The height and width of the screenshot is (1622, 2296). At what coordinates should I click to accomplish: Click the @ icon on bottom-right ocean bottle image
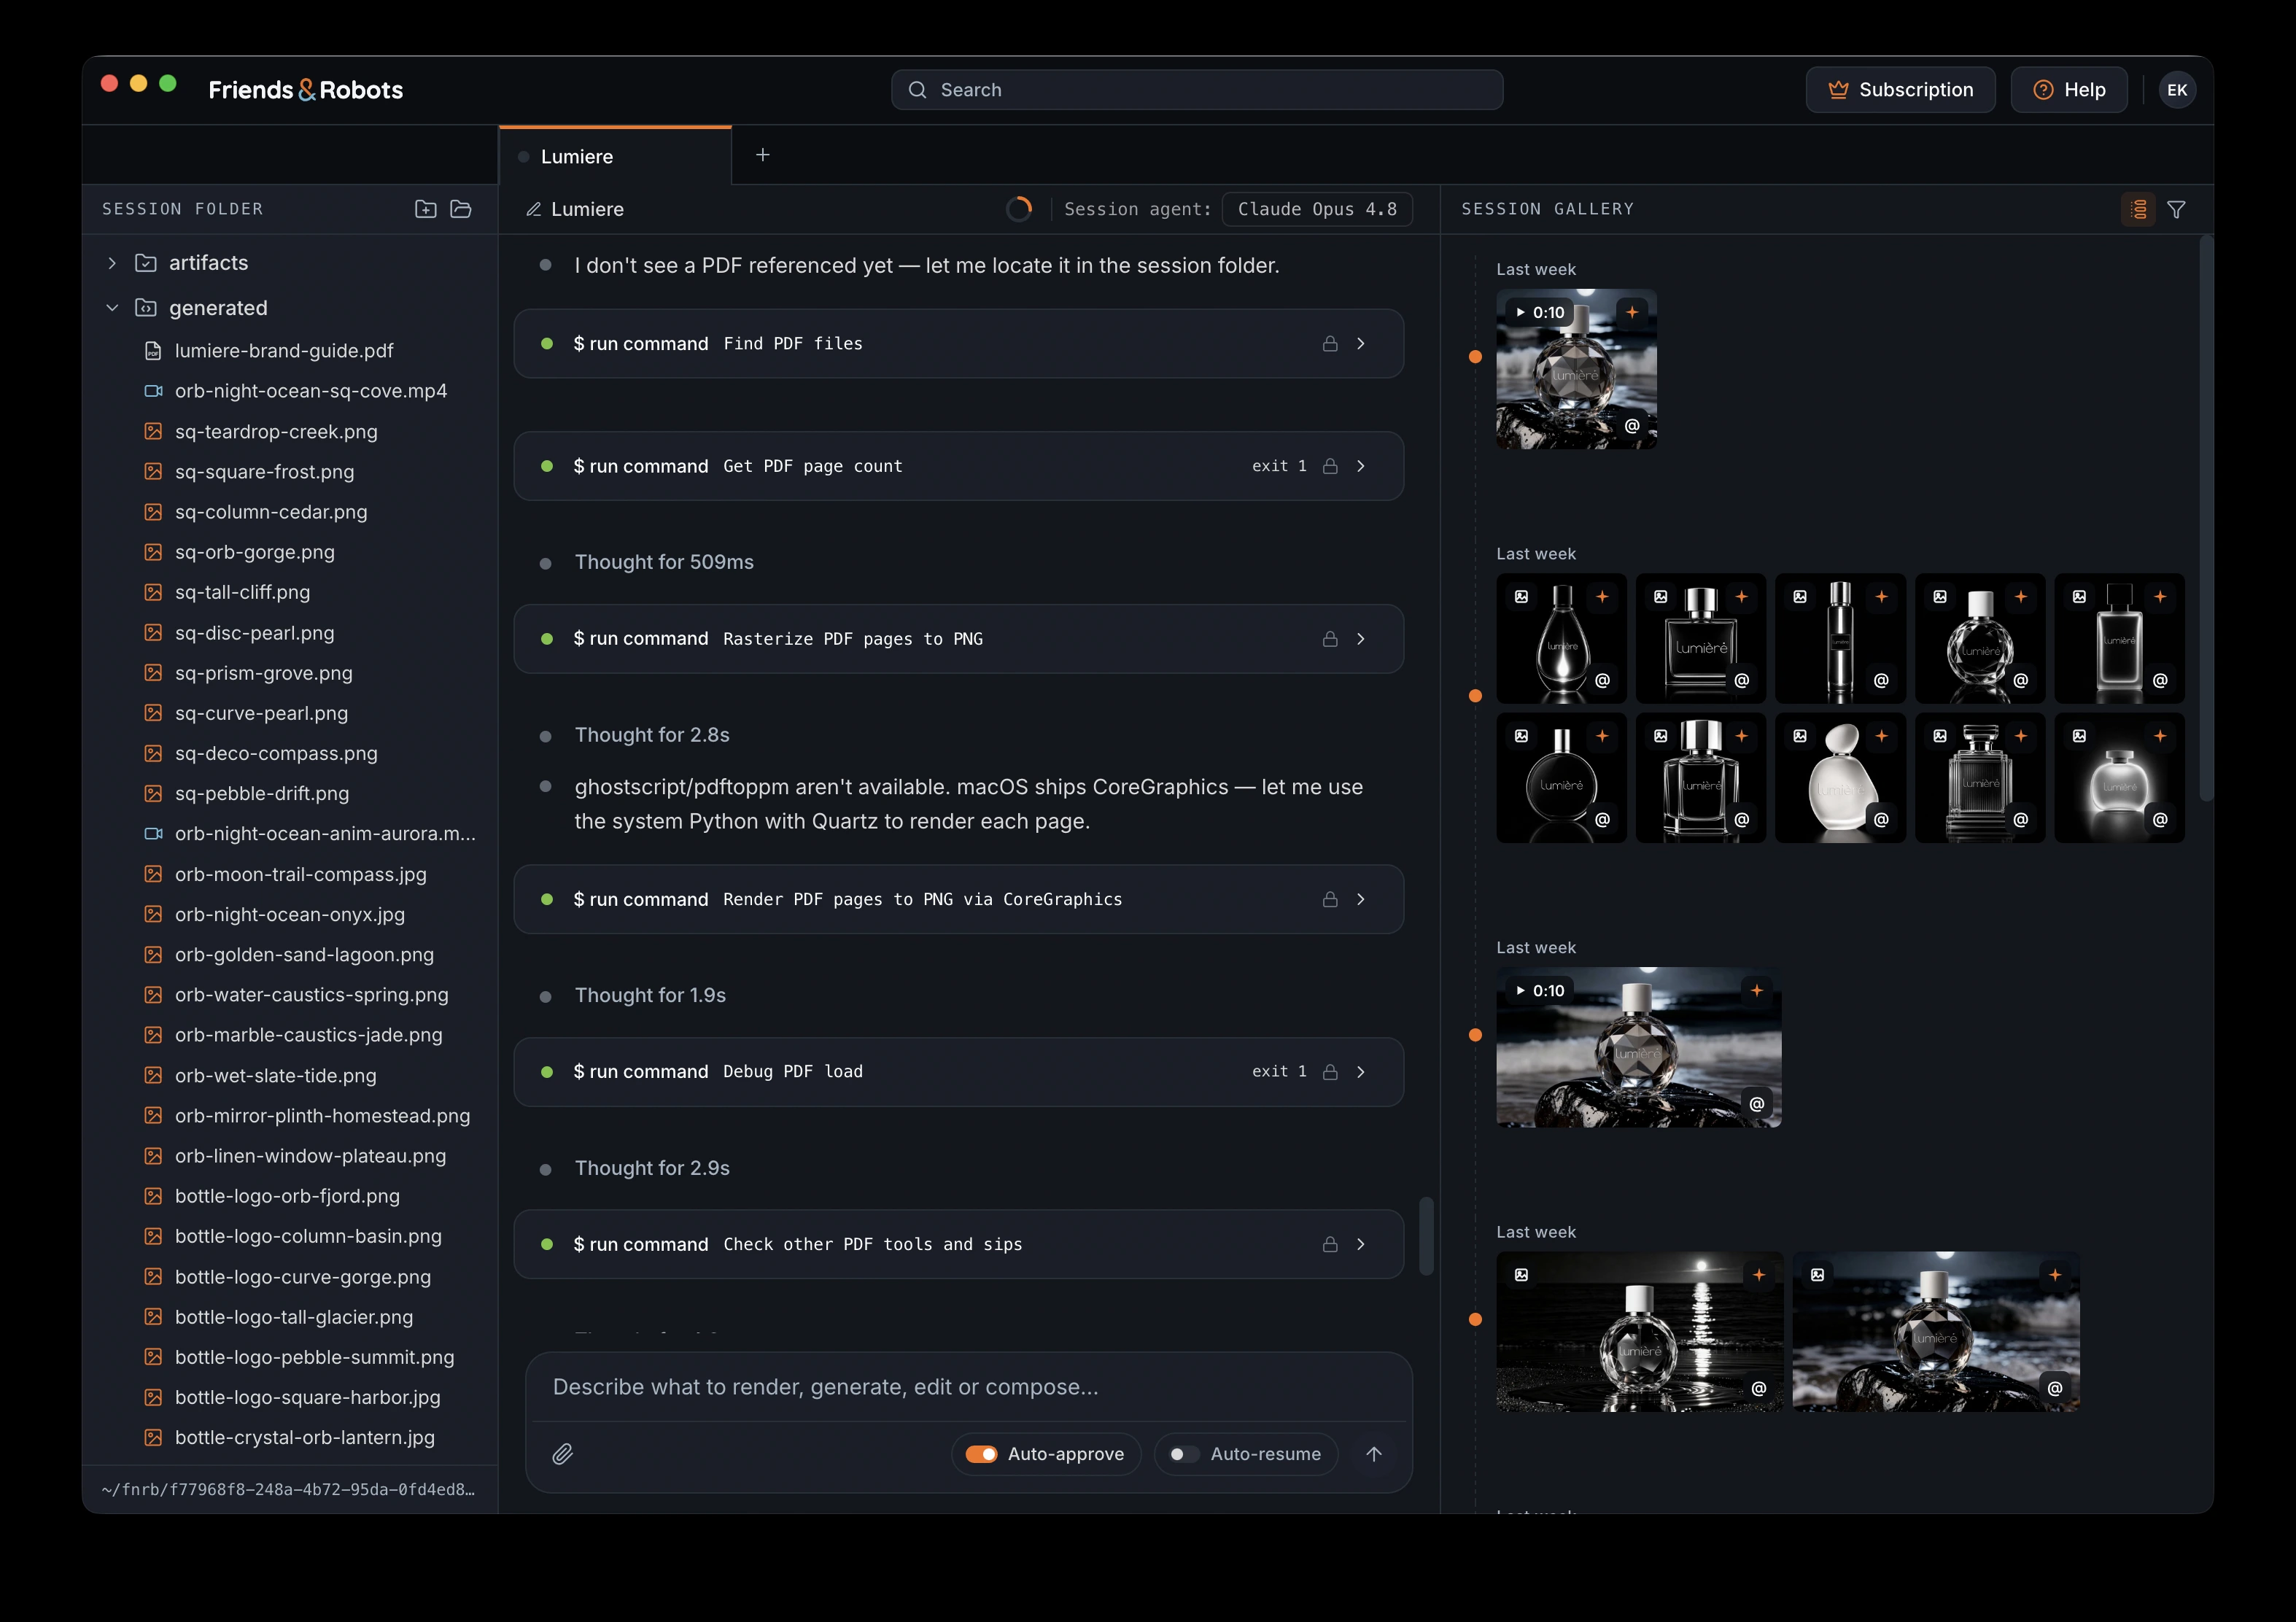[2055, 1387]
